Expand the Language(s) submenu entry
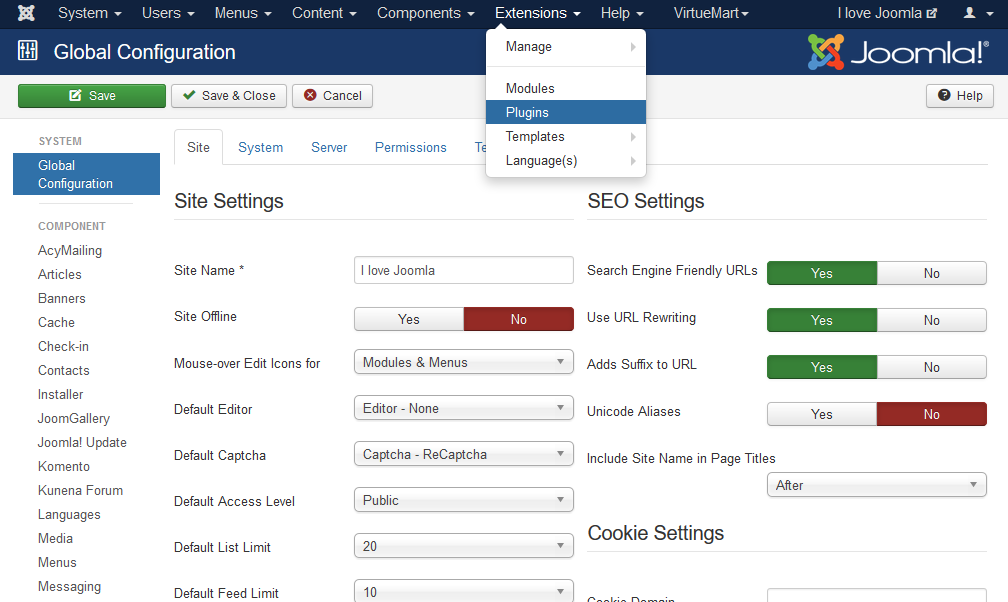The image size is (1008, 602). pos(566,161)
